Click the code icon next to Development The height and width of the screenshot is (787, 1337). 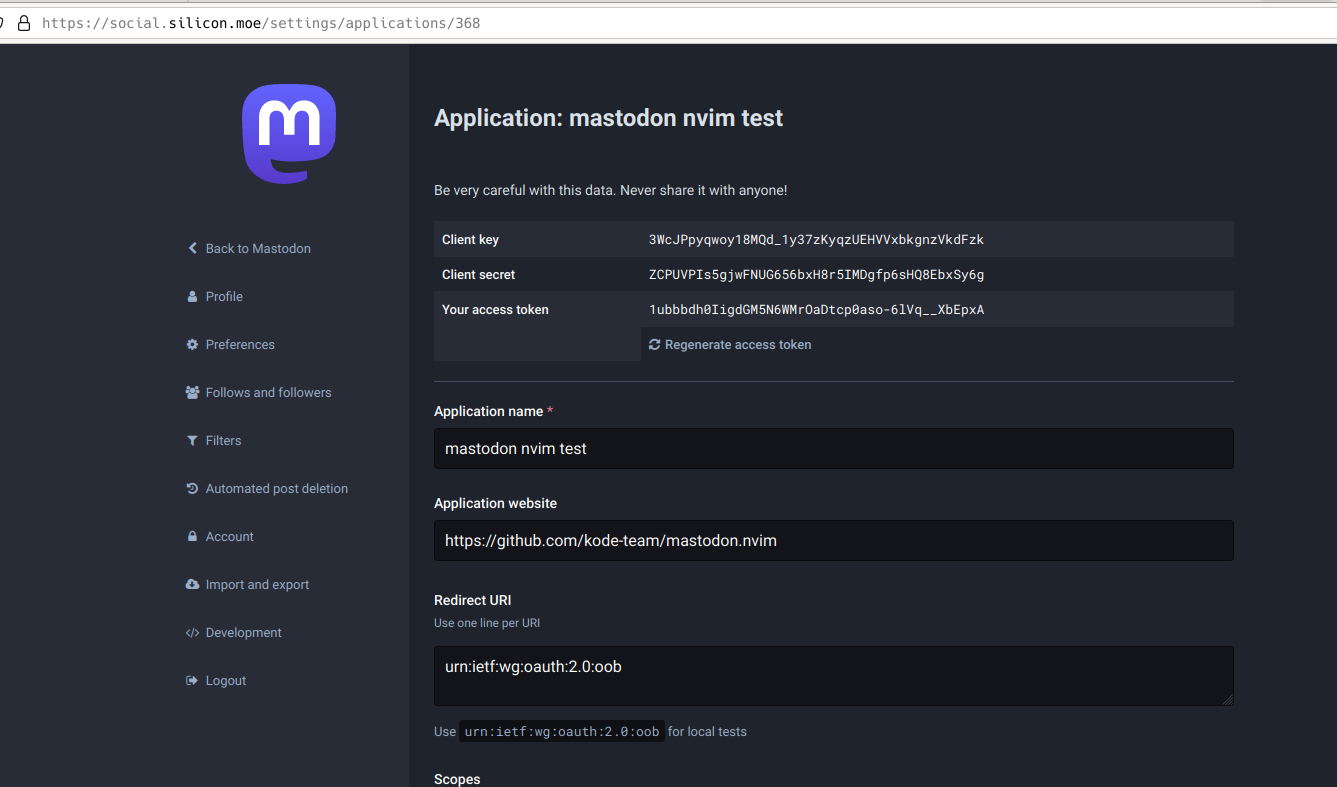tap(192, 632)
